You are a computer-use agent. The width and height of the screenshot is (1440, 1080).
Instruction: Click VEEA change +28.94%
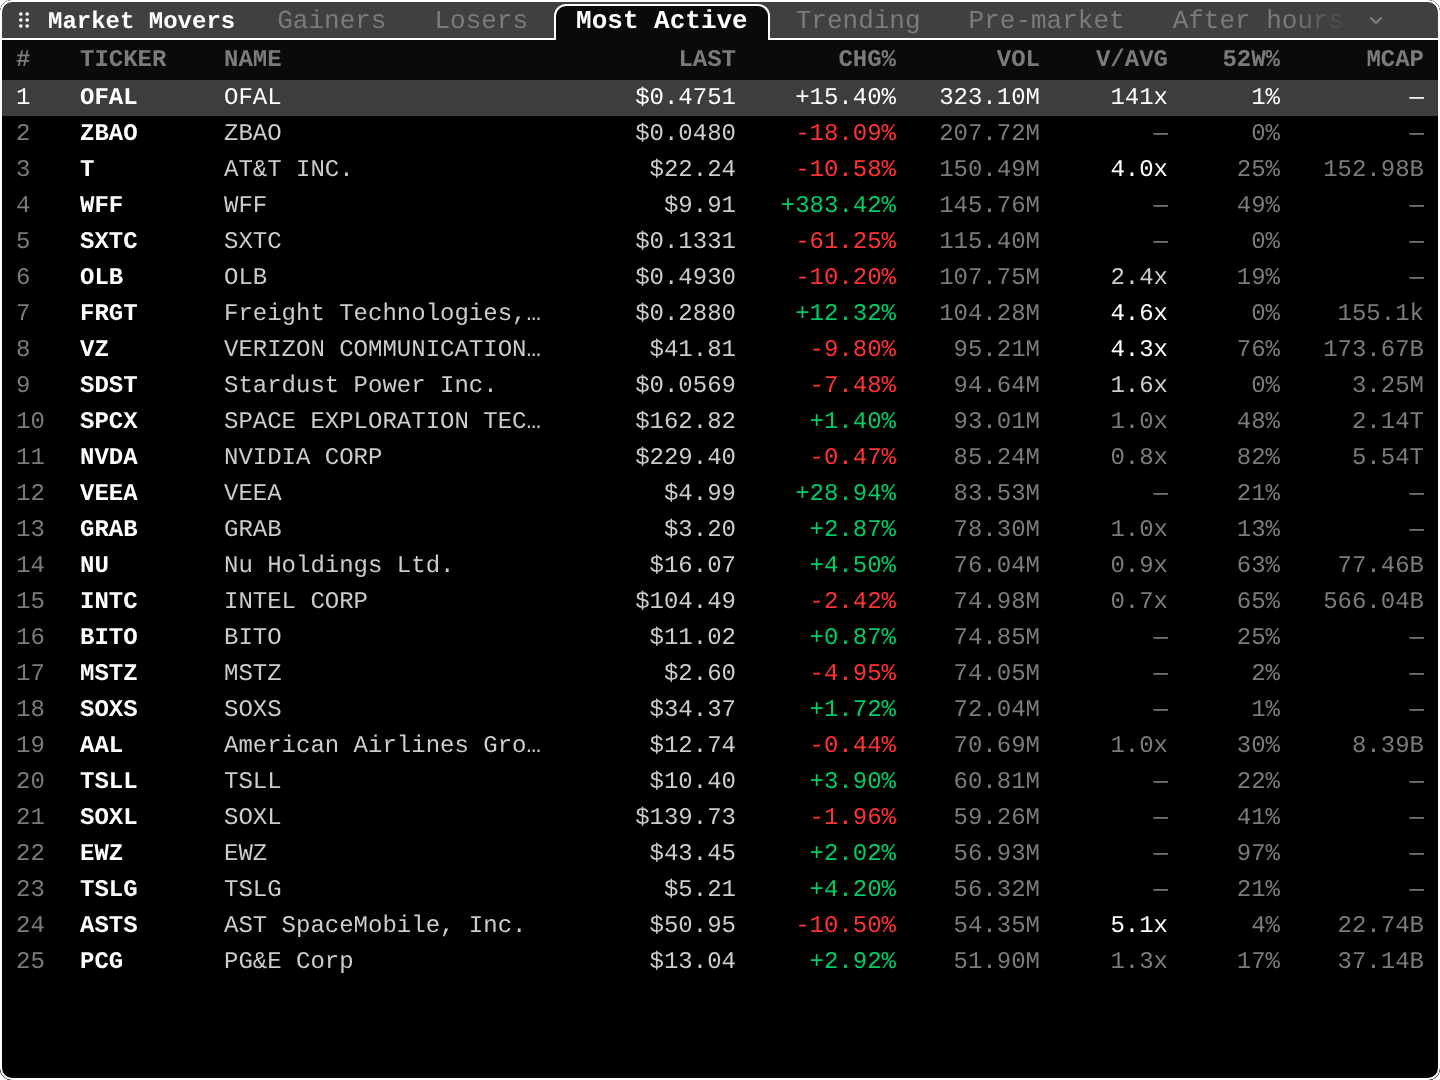click(x=846, y=493)
